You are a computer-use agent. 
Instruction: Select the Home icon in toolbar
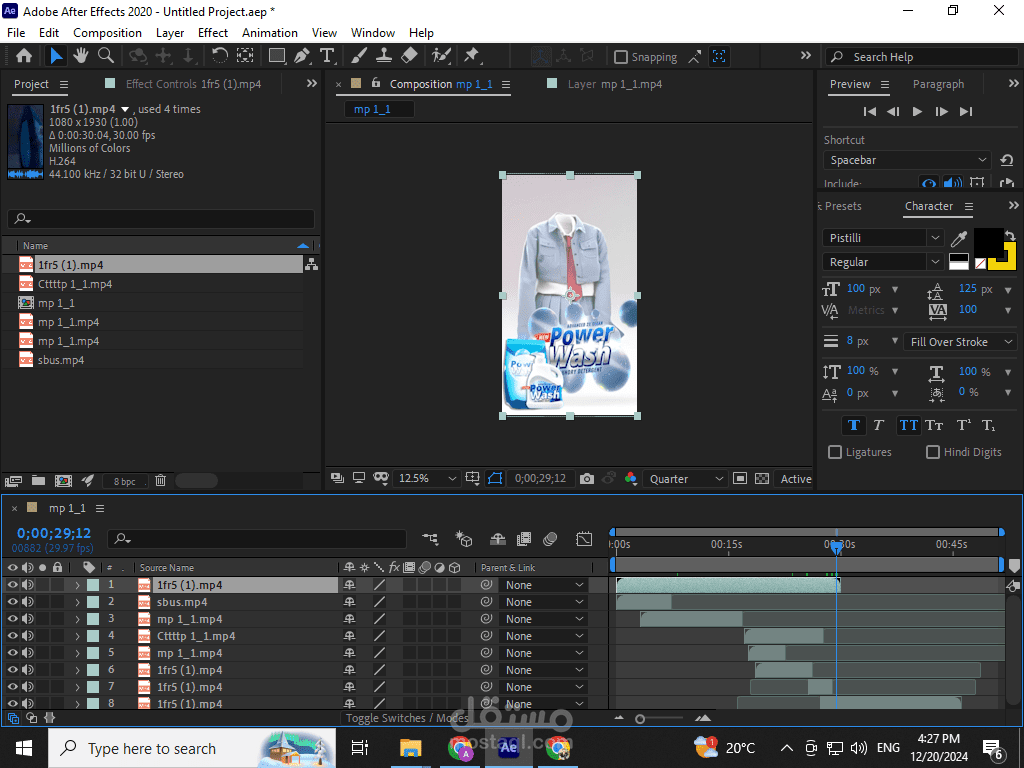24,56
